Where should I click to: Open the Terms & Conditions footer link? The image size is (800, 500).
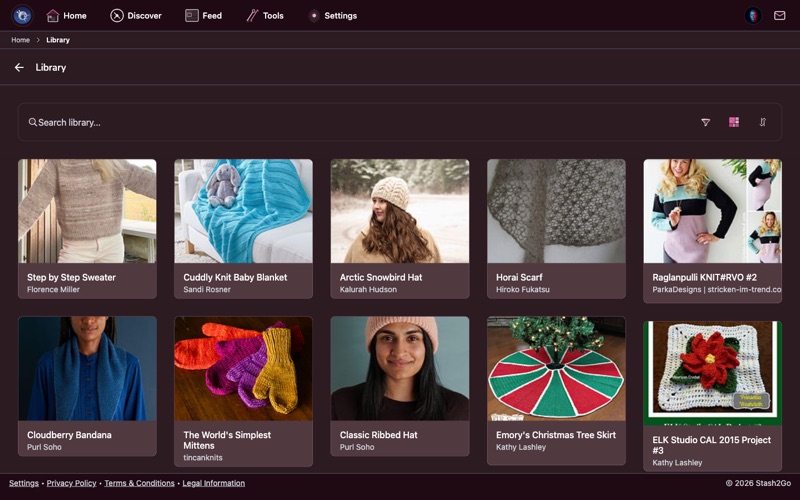tap(139, 483)
